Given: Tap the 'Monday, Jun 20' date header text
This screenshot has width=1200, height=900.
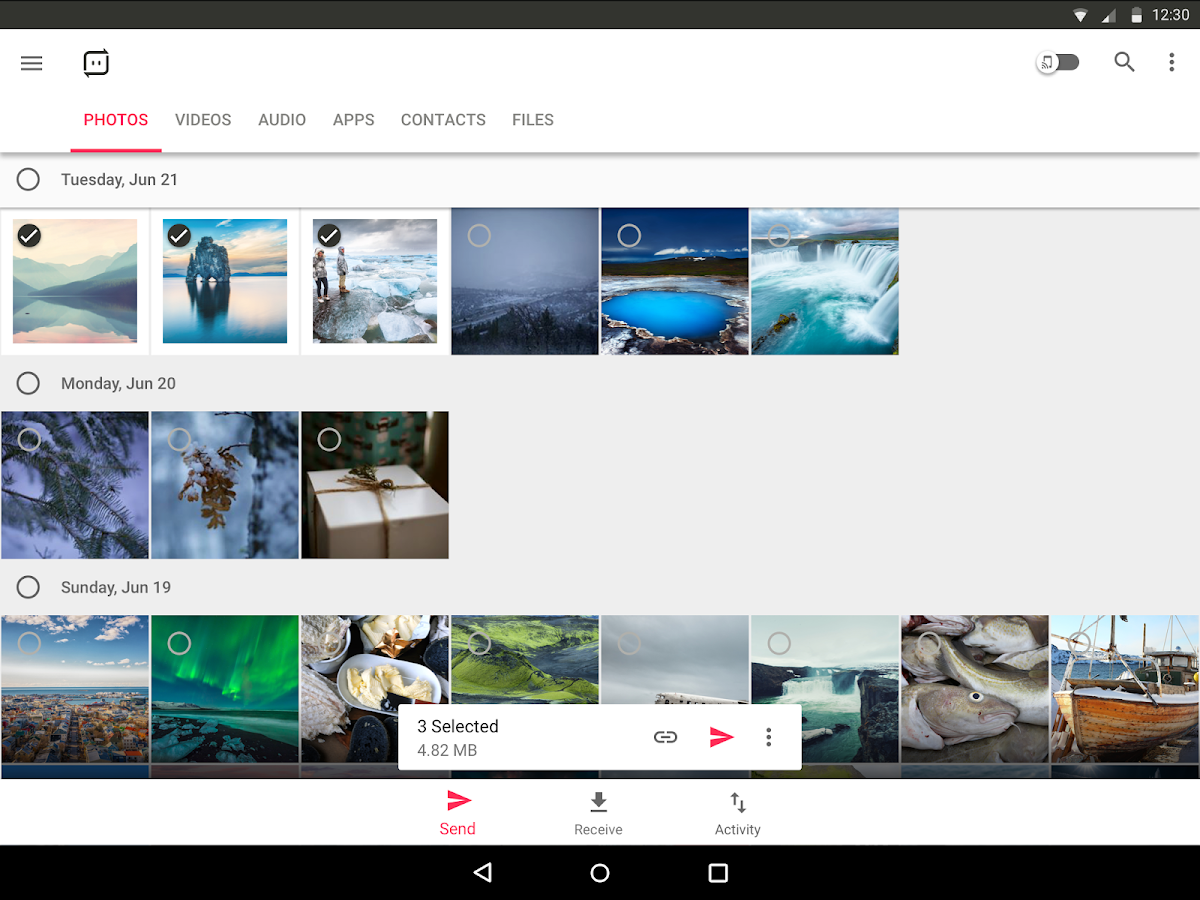Looking at the screenshot, I should (x=118, y=384).
